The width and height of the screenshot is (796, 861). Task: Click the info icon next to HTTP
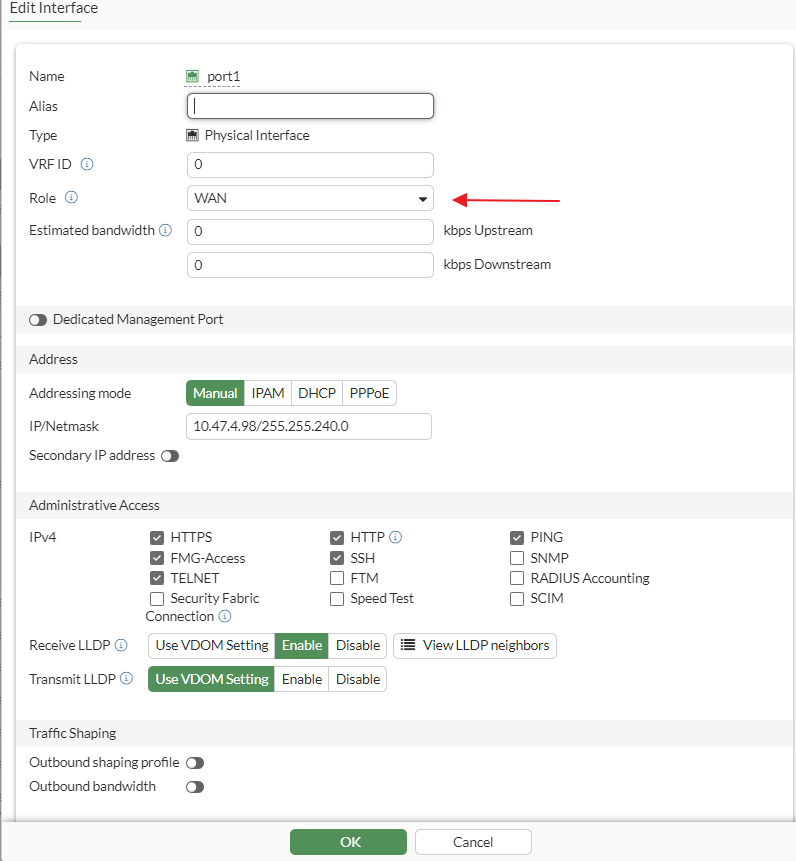[x=395, y=537]
